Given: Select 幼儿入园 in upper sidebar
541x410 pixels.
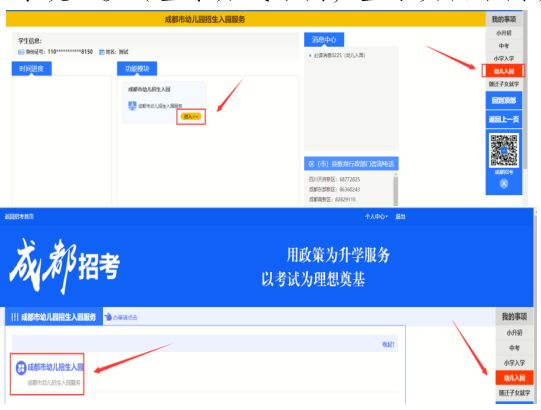Looking at the screenshot, I should pos(503,71).
